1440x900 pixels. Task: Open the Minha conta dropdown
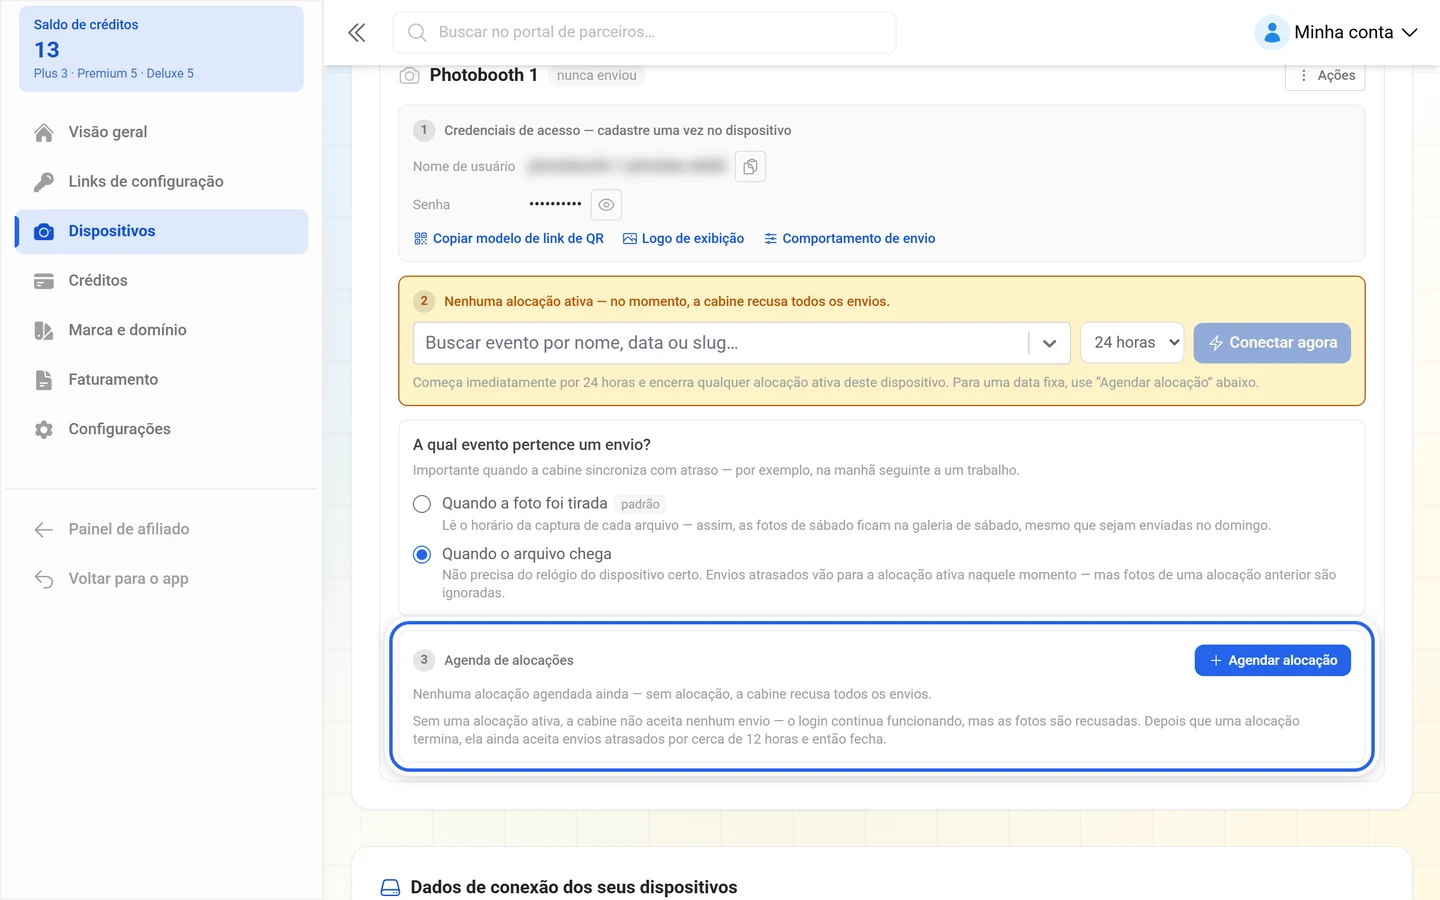[x=1338, y=32]
